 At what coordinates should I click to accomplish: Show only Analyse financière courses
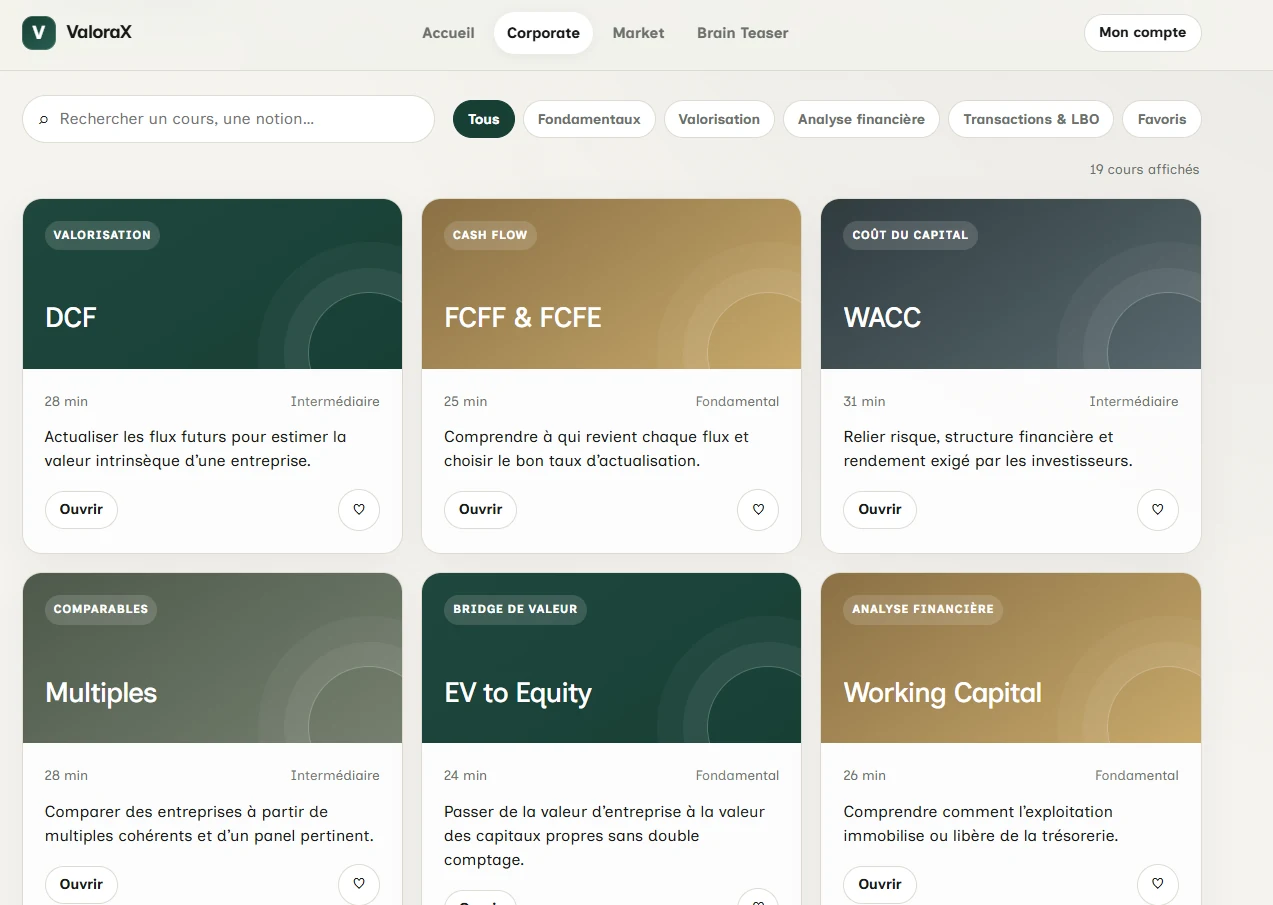[861, 119]
